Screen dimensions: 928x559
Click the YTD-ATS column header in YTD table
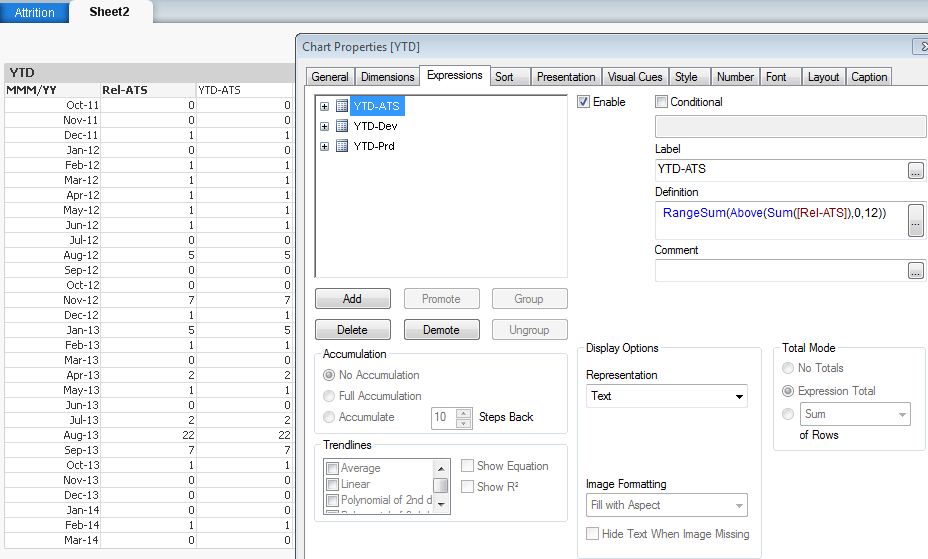pos(244,90)
